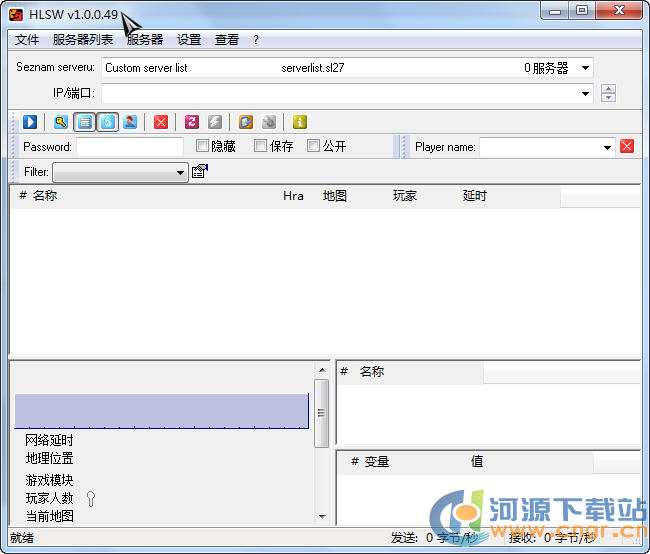Screen dimensions: 650x554
Task: Click the 变量 column header
Action: pos(376,462)
